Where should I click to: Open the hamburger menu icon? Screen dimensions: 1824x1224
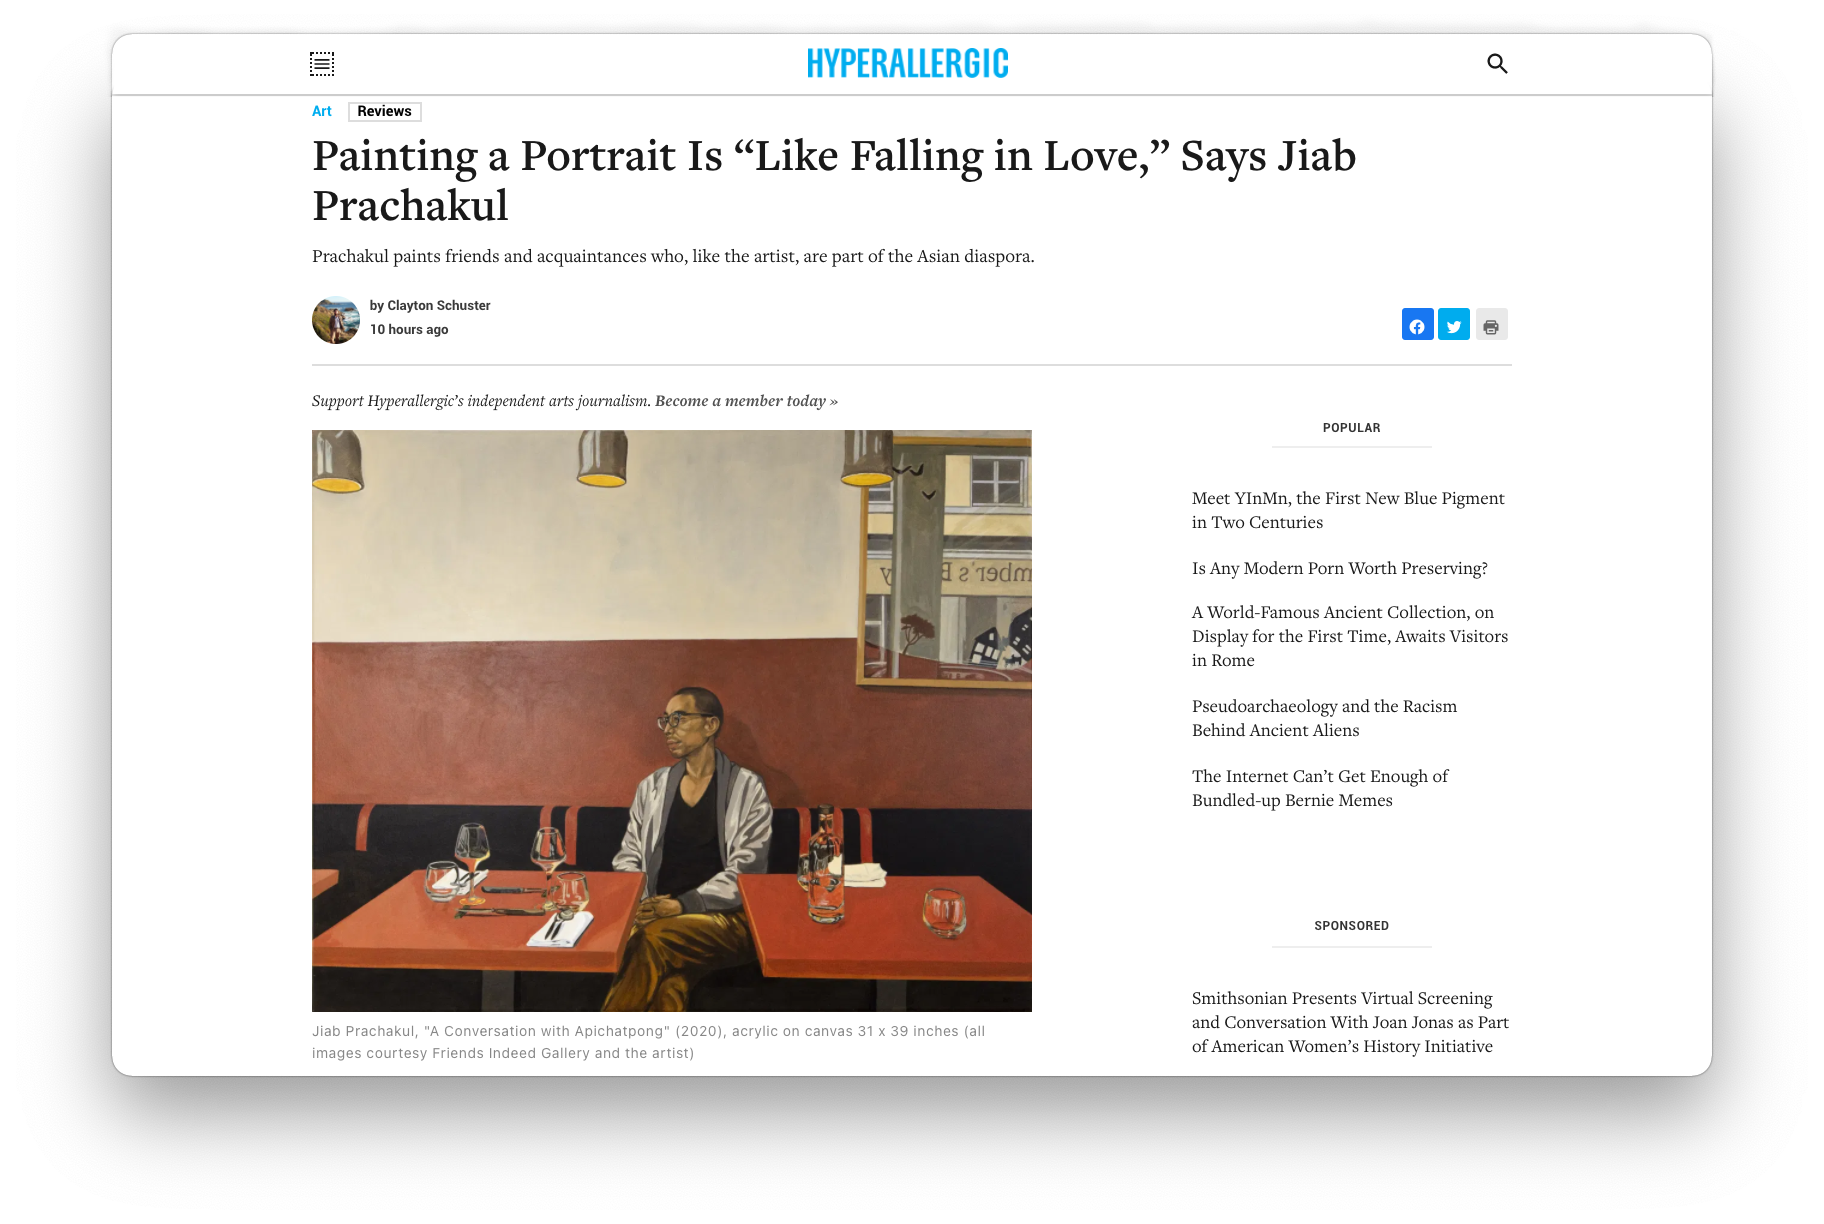(322, 64)
